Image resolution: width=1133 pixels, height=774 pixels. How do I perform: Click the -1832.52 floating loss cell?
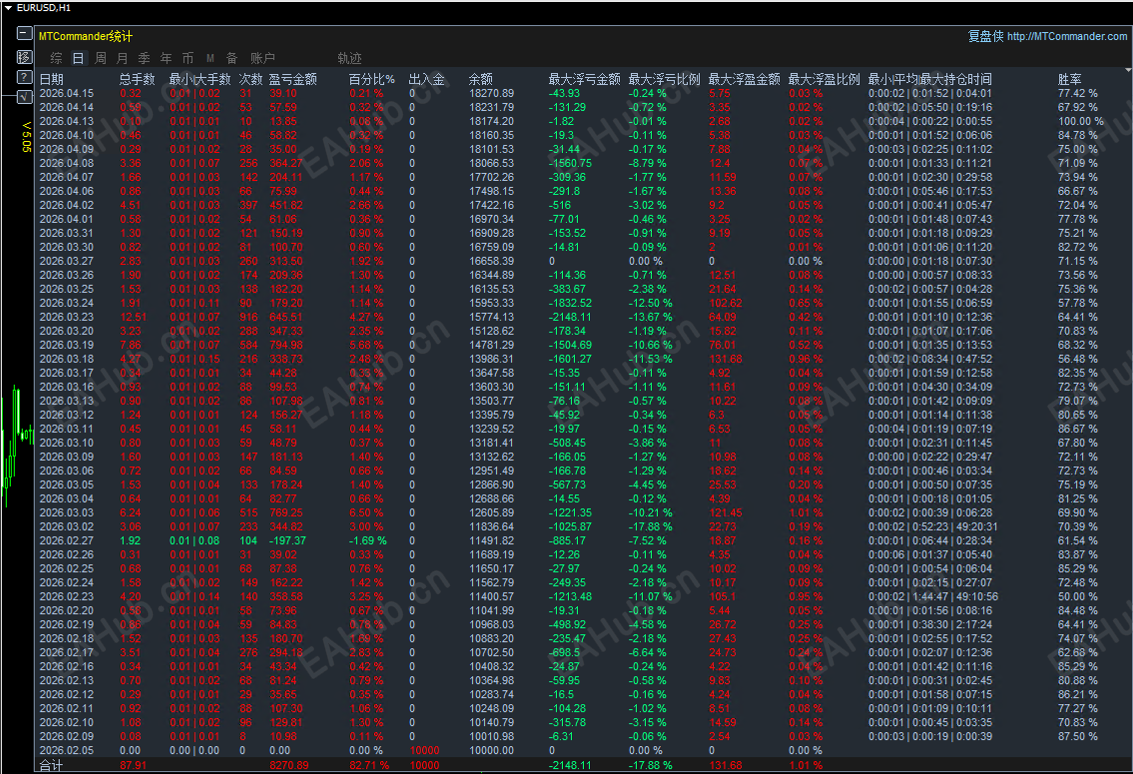pos(569,304)
